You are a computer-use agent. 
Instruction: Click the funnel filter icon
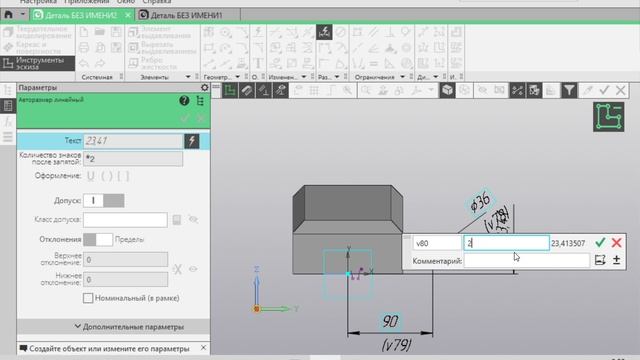(x=569, y=90)
